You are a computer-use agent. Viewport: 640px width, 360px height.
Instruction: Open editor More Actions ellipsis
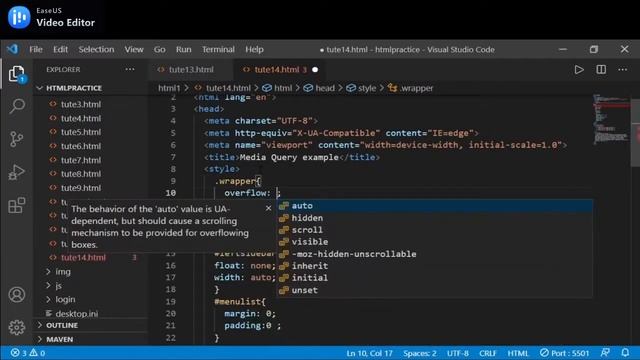tap(622, 70)
